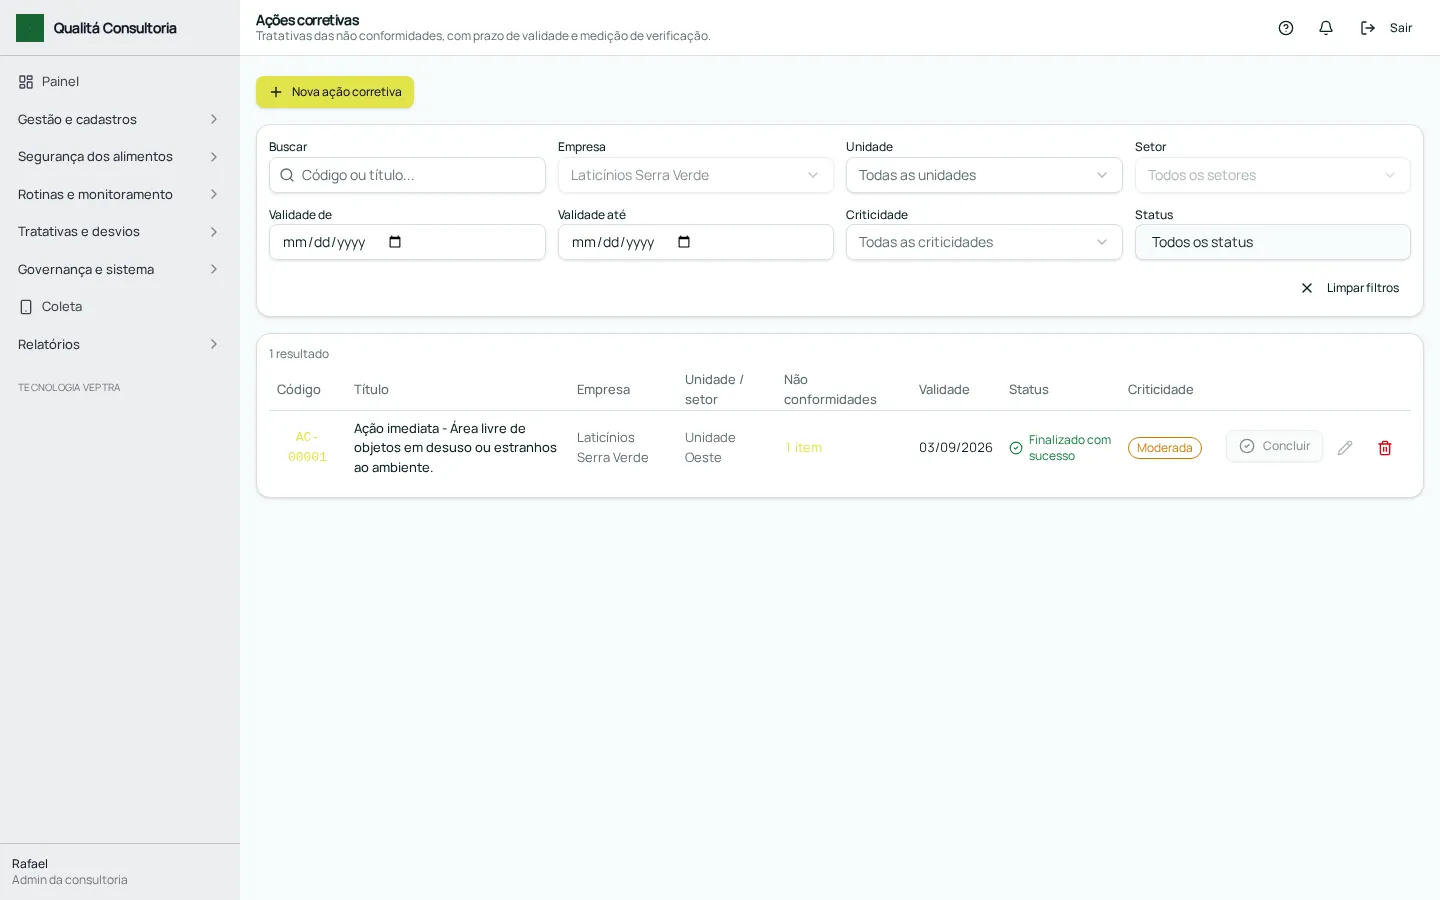The width and height of the screenshot is (1440, 900).
Task: Click the Concluir button in the row
Action: tap(1274, 446)
